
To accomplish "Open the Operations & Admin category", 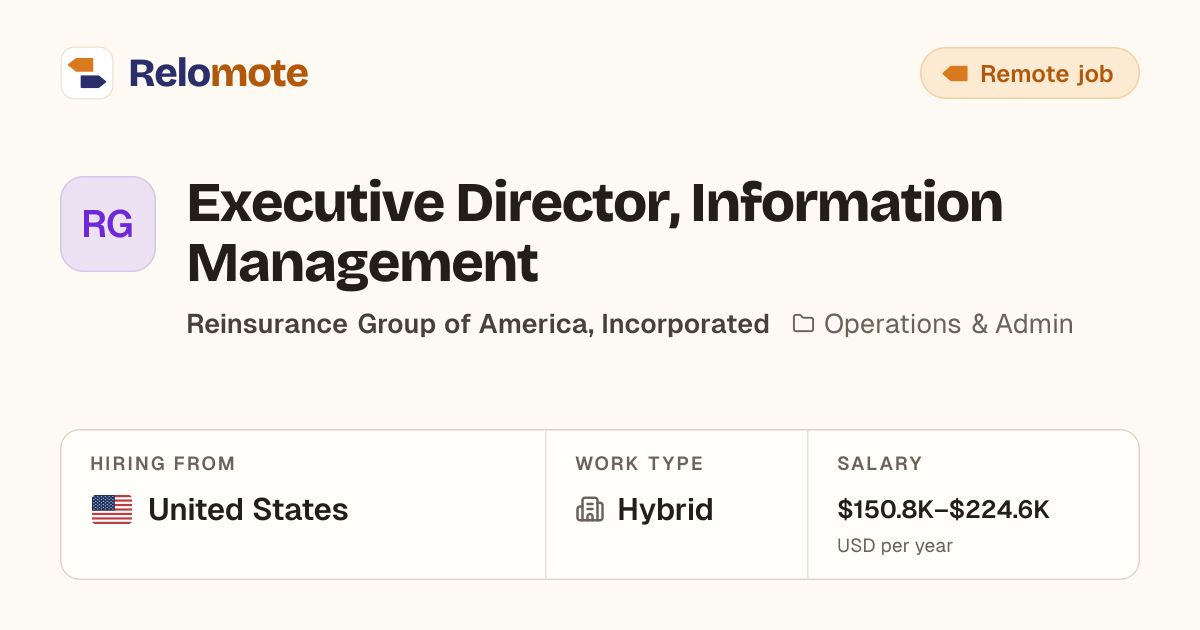I will (x=948, y=324).
